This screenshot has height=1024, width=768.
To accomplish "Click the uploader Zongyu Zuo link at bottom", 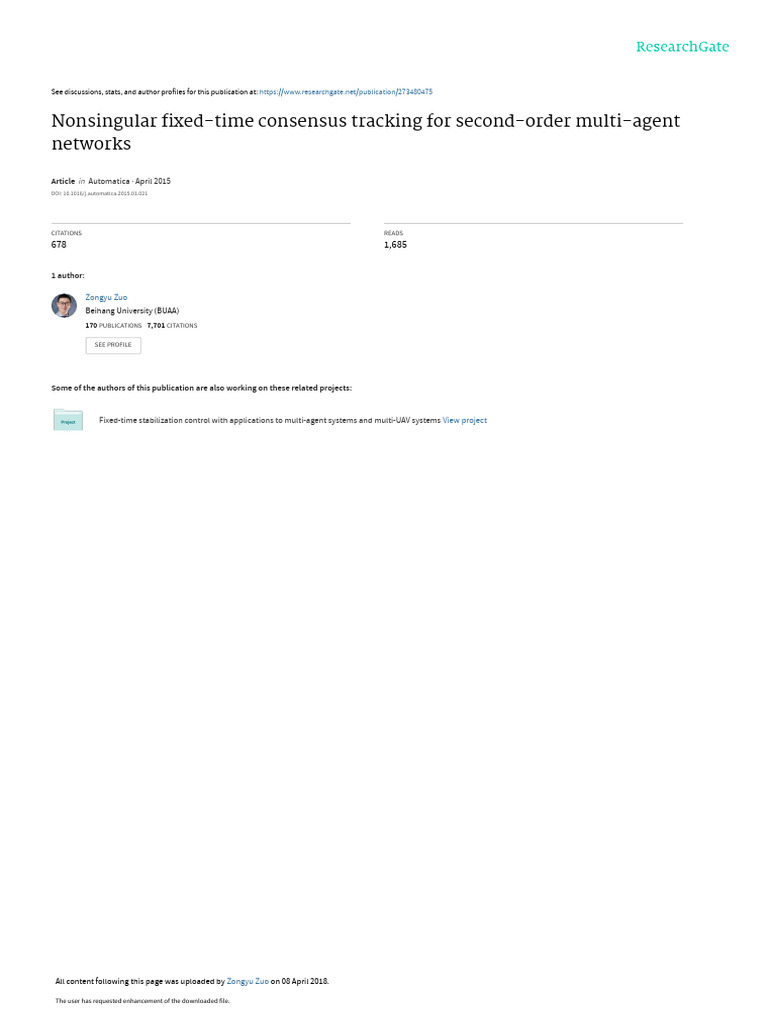I will (248, 981).
